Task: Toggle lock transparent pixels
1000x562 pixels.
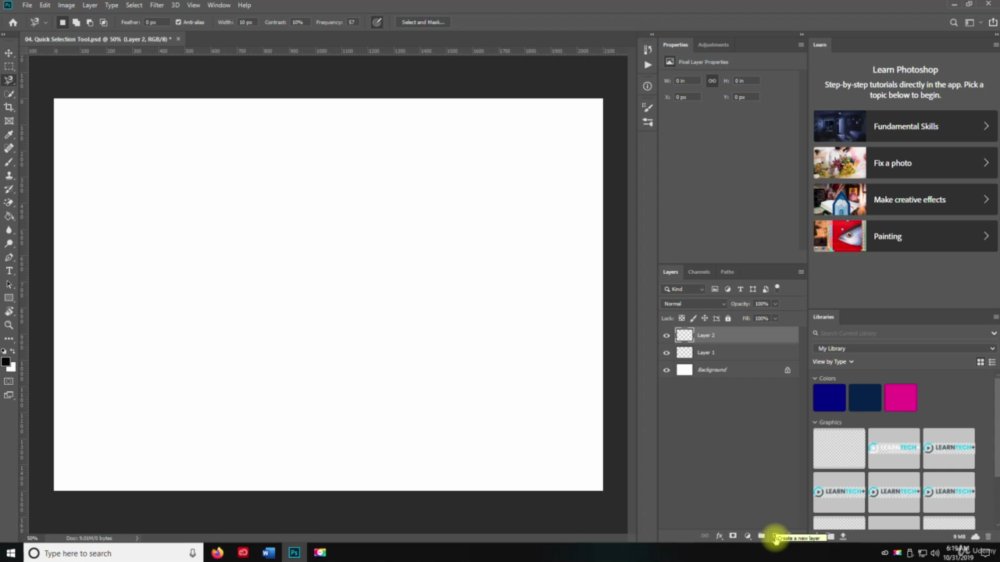Action: click(x=682, y=318)
